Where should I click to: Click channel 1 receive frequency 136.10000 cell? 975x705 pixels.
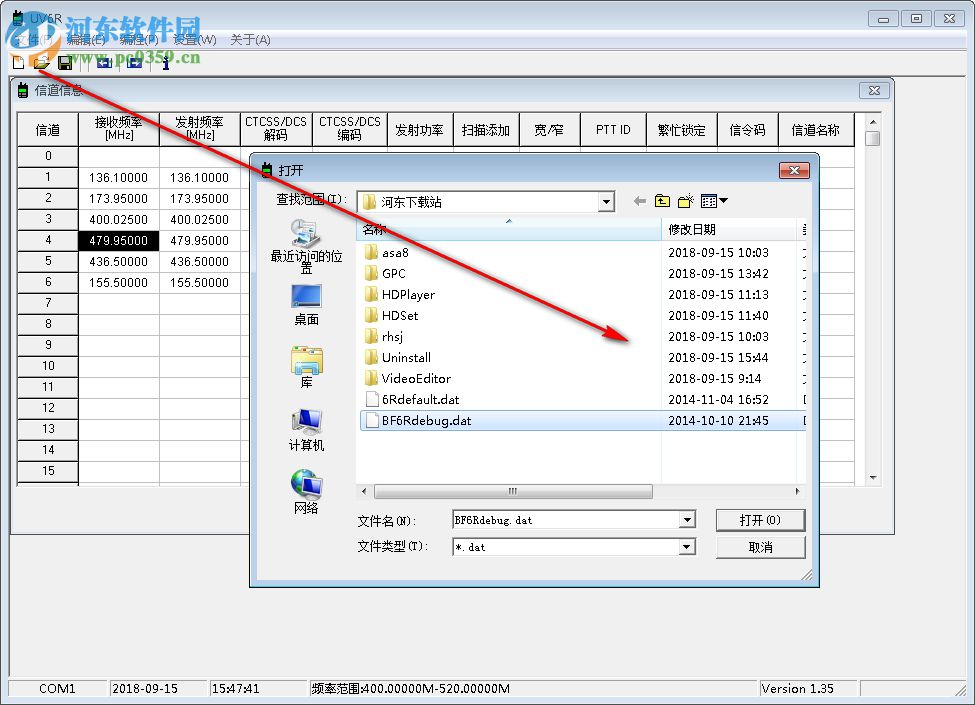point(119,178)
